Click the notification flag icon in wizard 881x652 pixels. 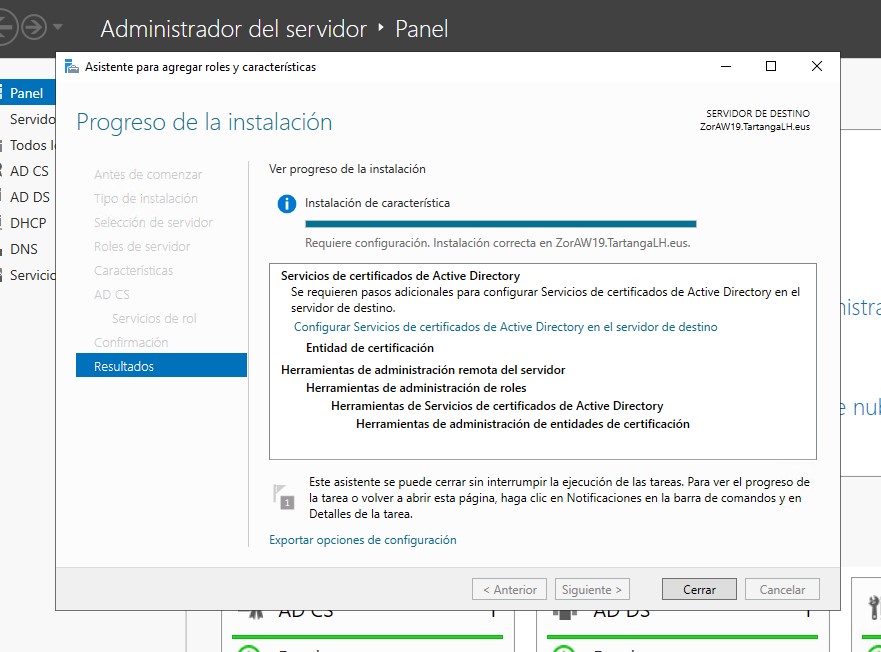(x=284, y=497)
